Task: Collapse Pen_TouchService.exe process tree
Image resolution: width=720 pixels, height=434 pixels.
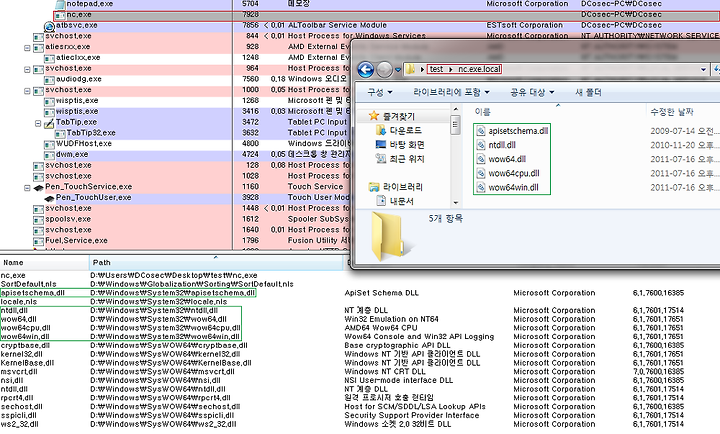Action: pos(27,188)
